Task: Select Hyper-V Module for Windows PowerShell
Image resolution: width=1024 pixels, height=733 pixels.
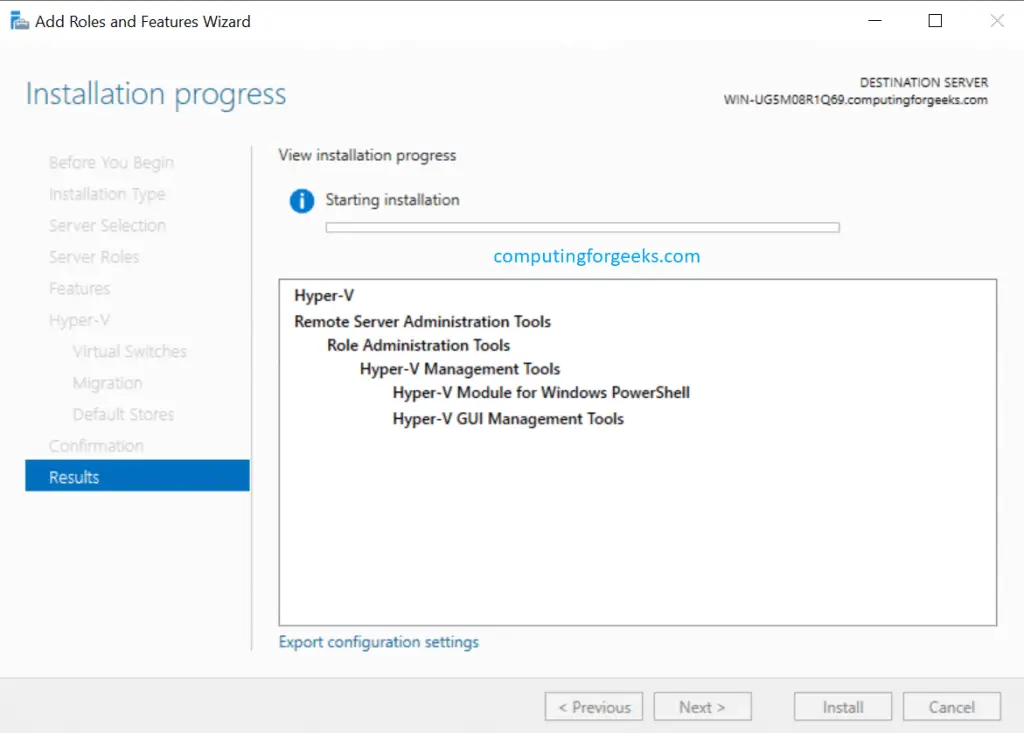Action: pyautogui.click(x=541, y=393)
